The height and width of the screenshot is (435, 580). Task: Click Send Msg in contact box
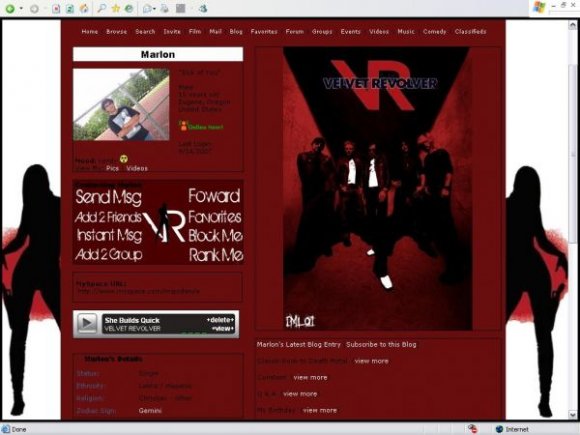(x=108, y=197)
